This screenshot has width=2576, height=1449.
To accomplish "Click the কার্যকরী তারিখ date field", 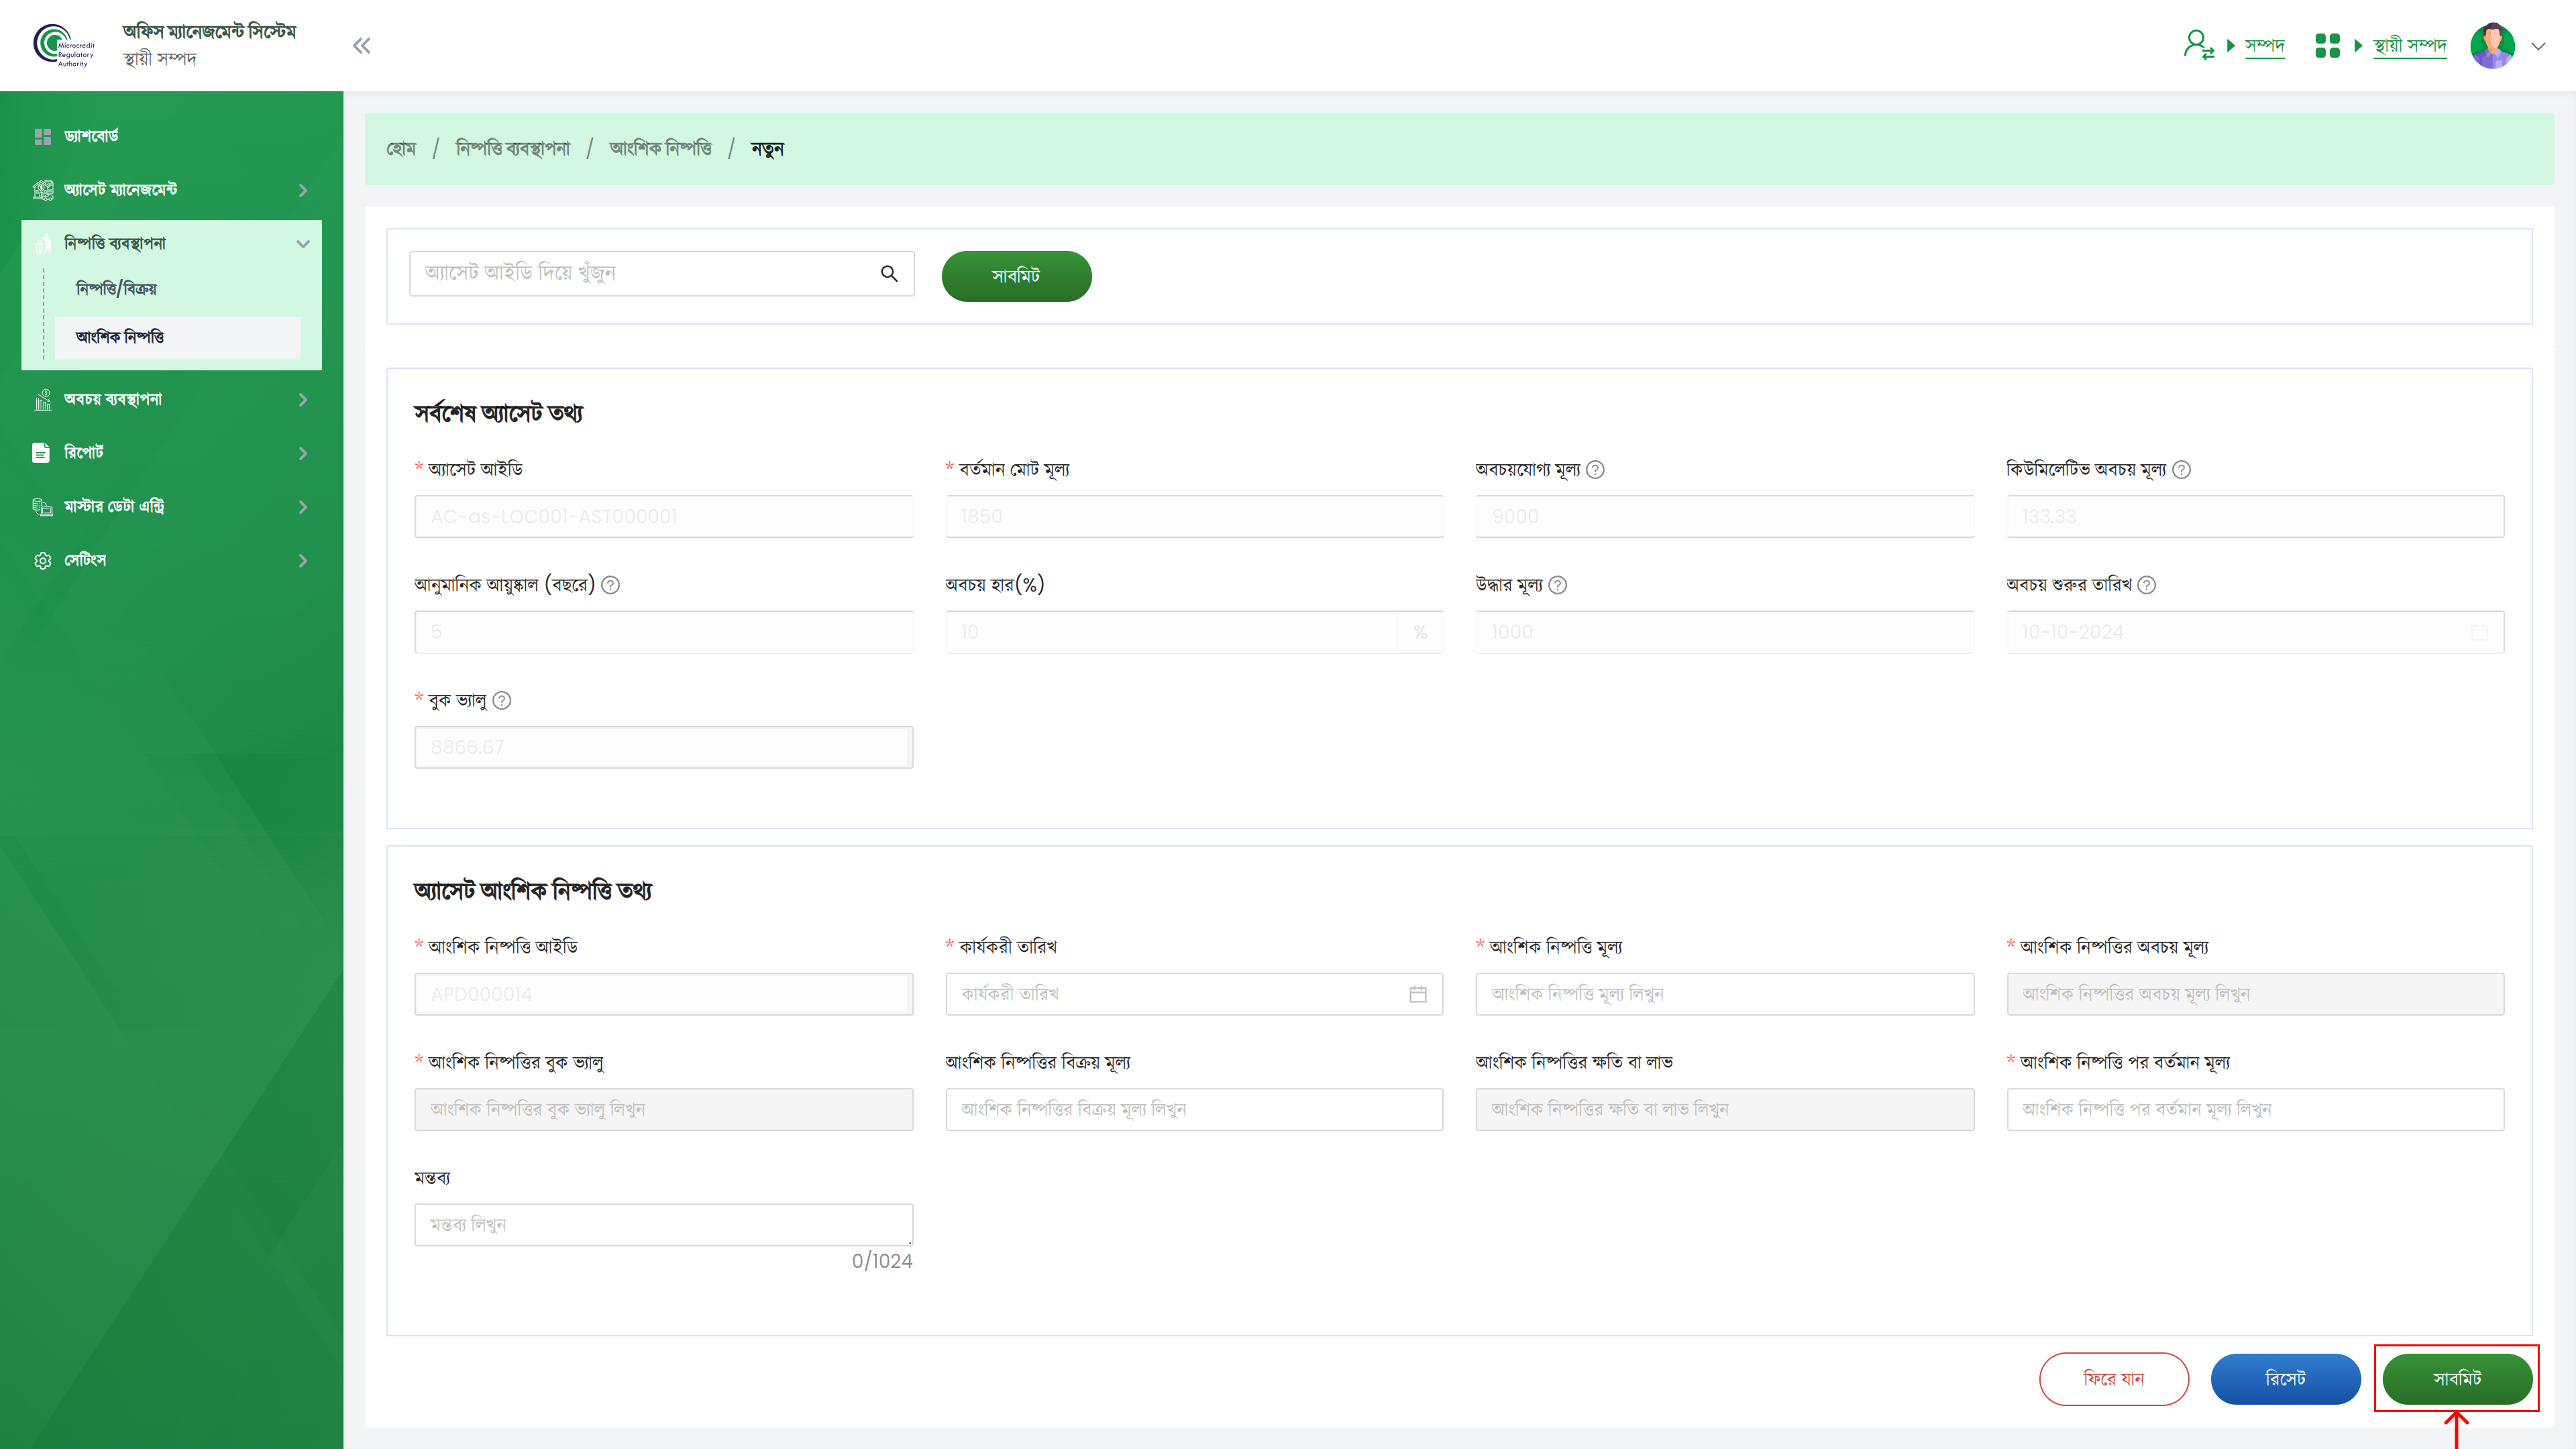I will pos(1194,994).
